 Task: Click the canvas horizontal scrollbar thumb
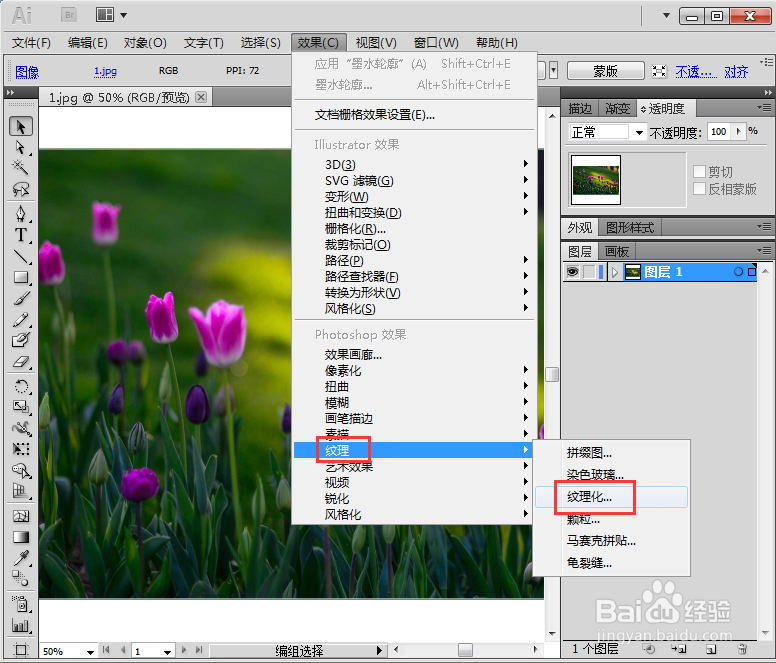pos(465,649)
